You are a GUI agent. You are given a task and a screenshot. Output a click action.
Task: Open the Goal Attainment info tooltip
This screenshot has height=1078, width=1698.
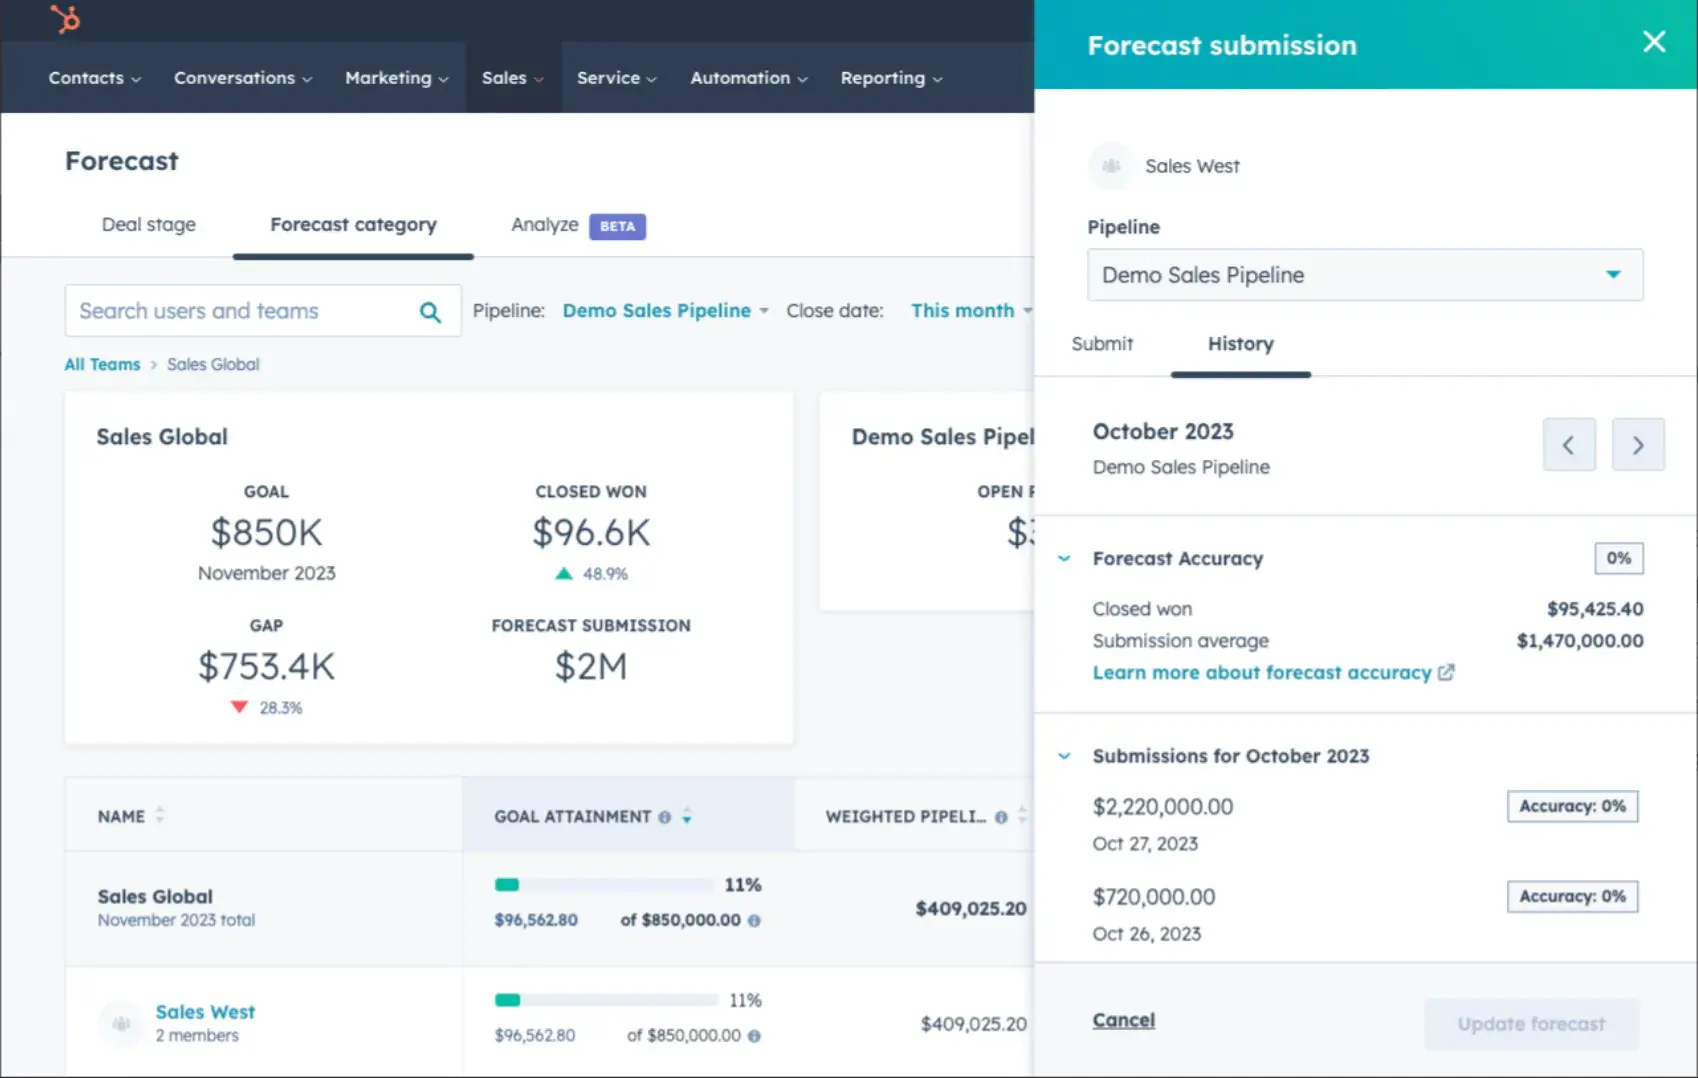point(664,817)
